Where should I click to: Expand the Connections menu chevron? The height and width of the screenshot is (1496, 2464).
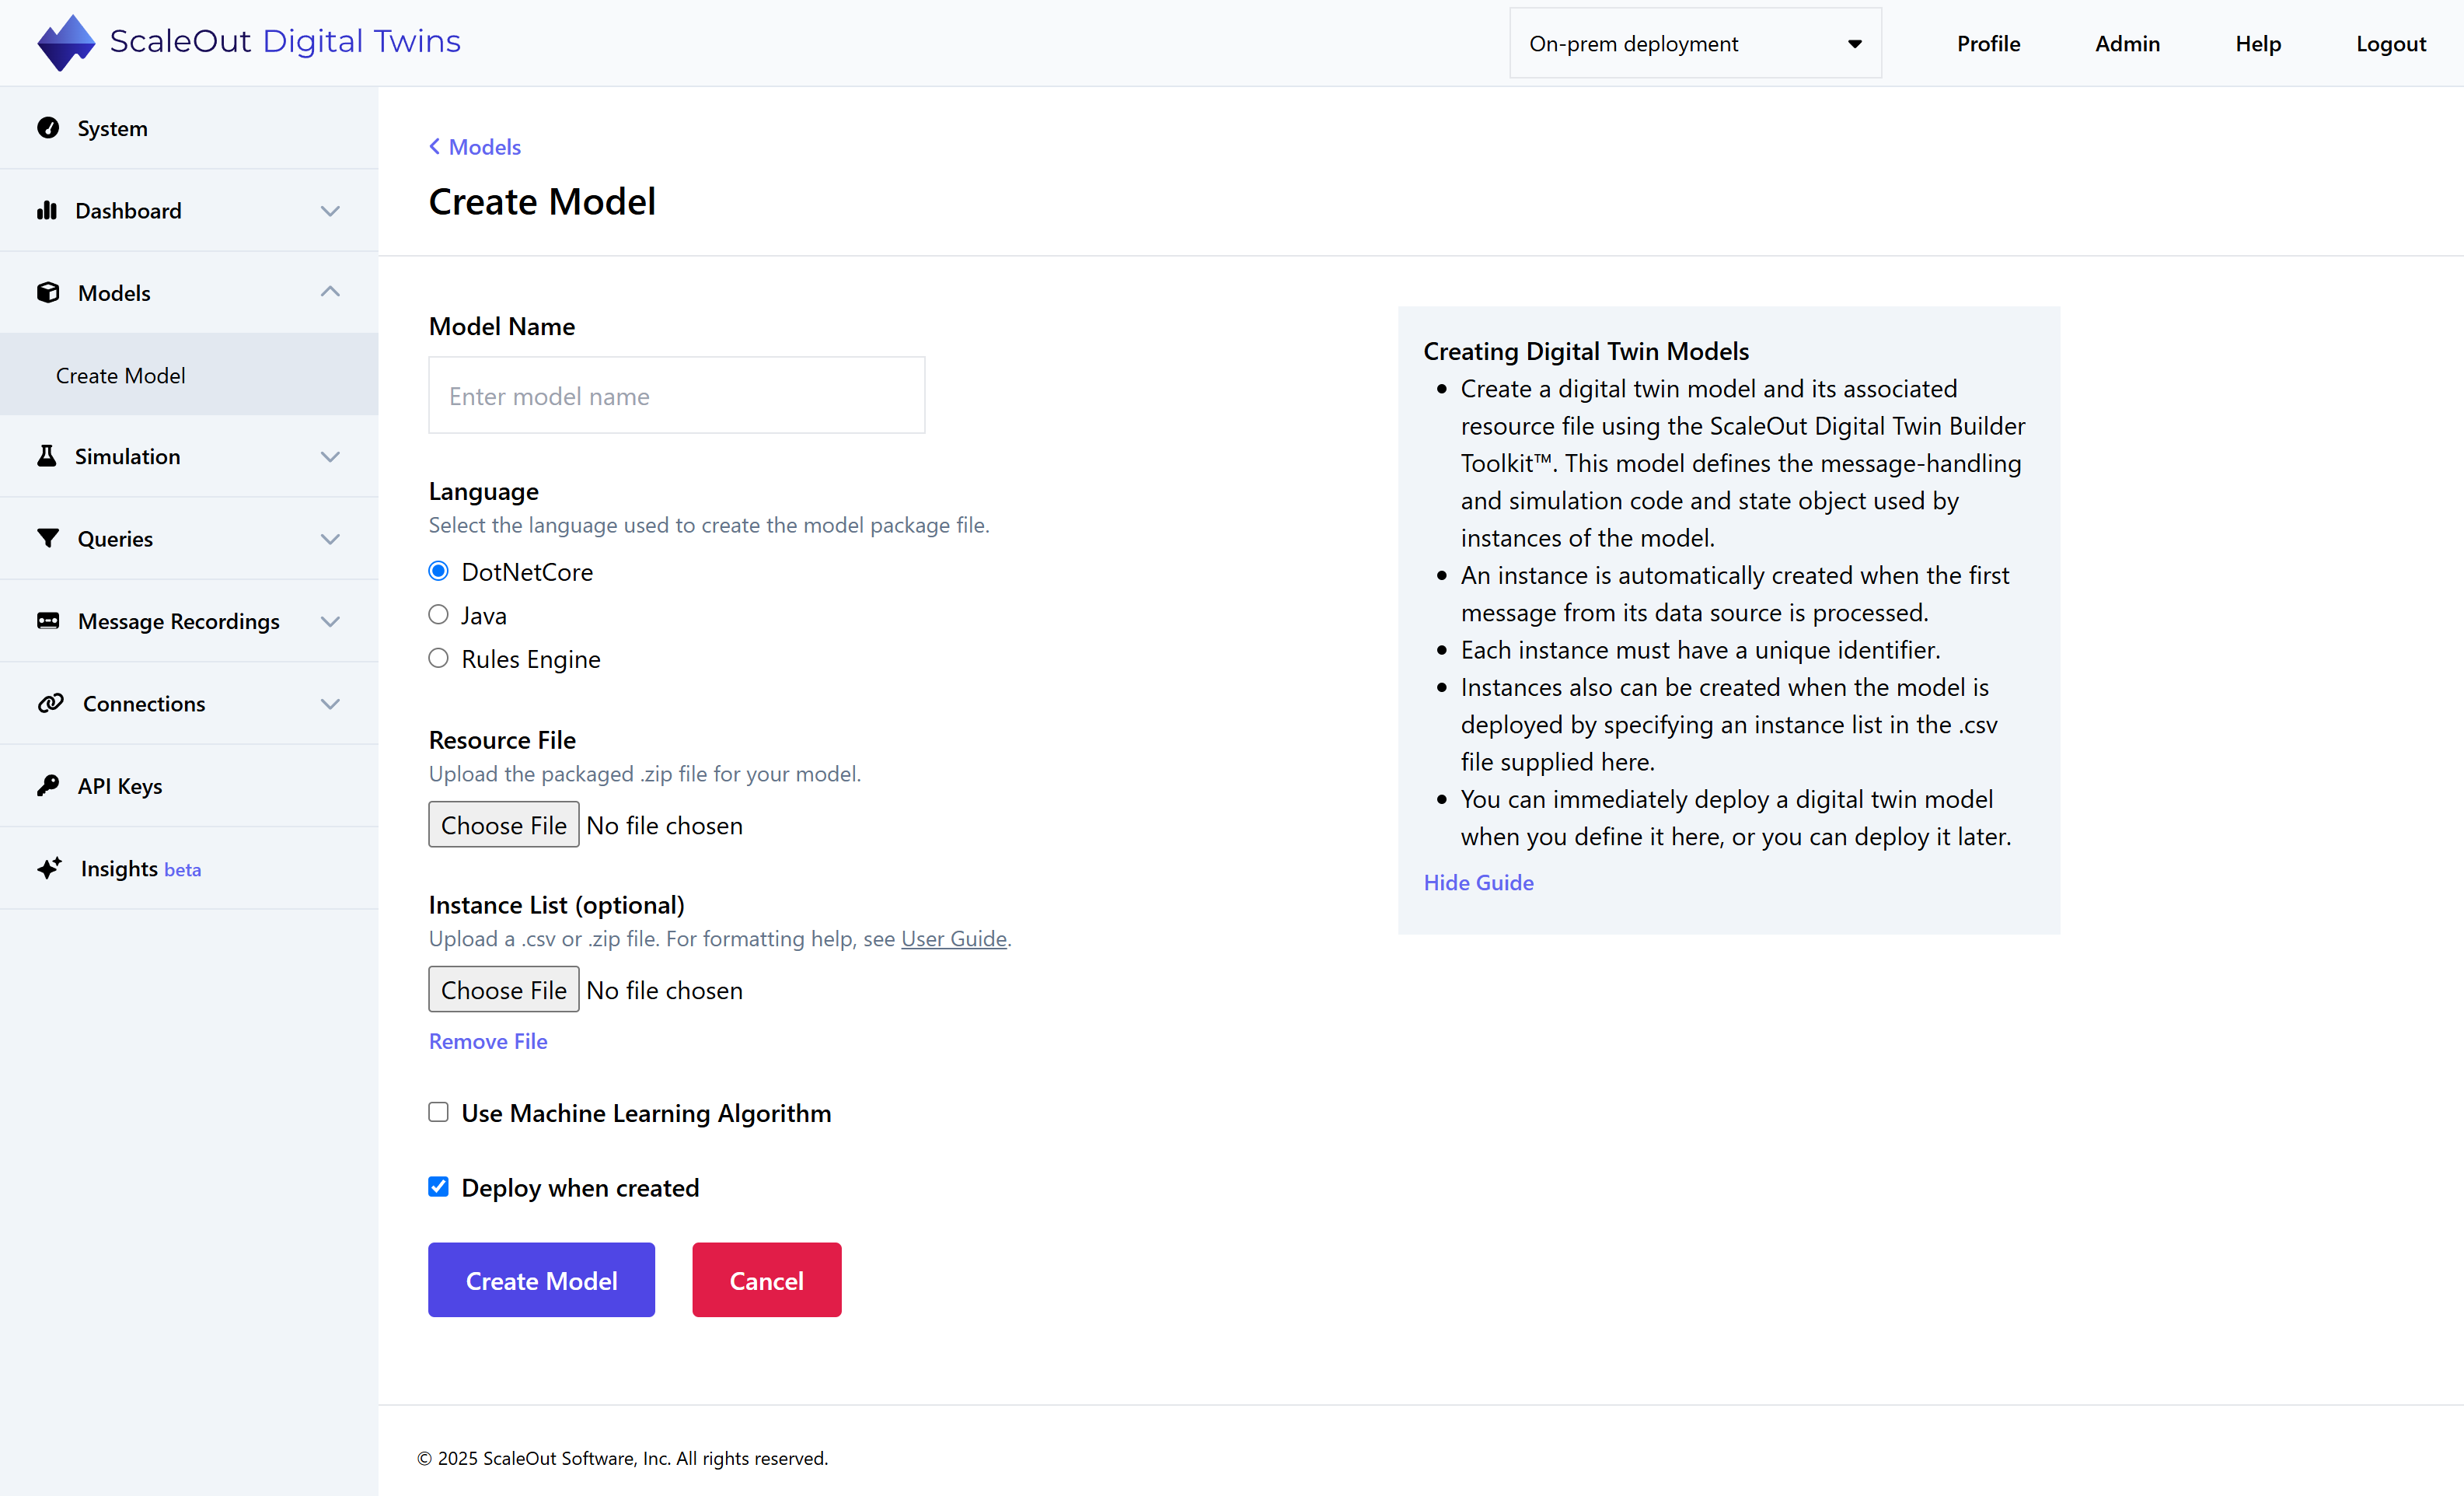point(330,704)
